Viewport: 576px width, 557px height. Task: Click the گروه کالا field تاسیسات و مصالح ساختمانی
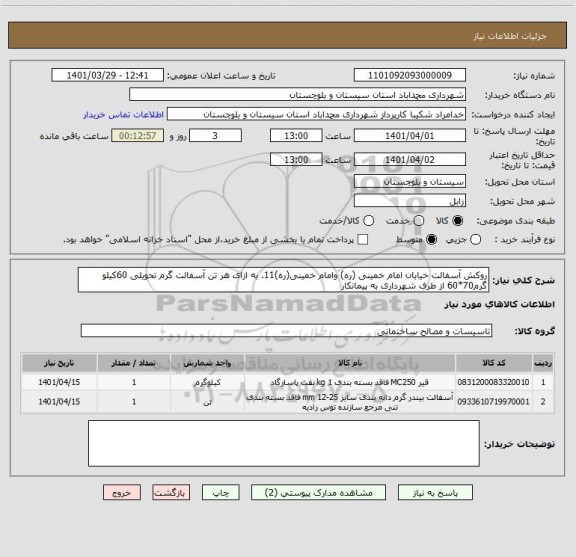point(286,331)
